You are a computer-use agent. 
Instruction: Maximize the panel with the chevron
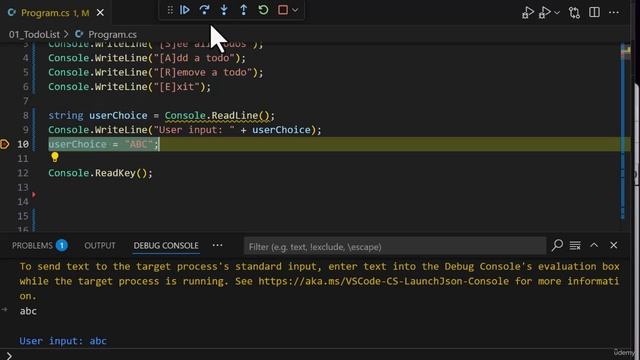coord(594,245)
